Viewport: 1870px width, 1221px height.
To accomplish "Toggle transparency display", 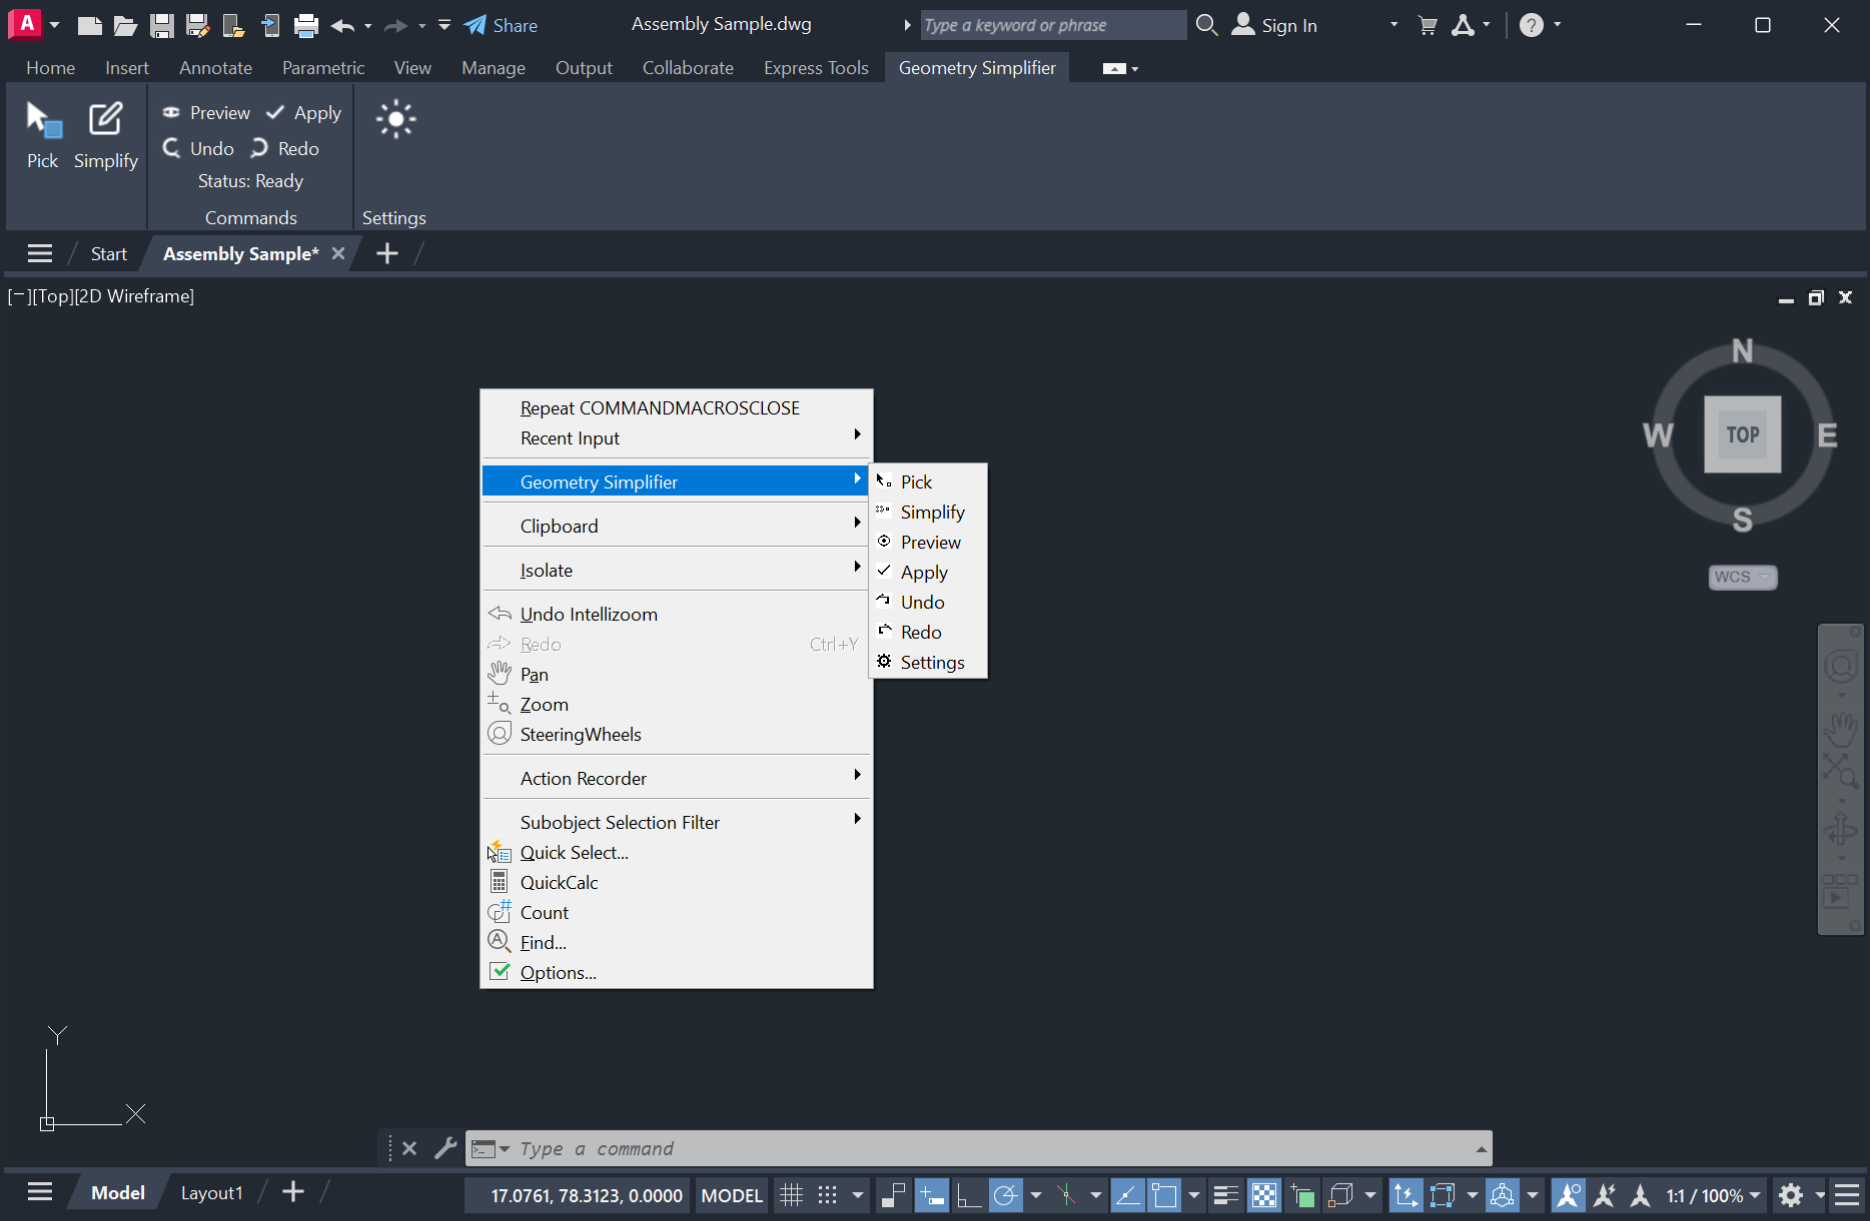I will click(x=1264, y=1195).
